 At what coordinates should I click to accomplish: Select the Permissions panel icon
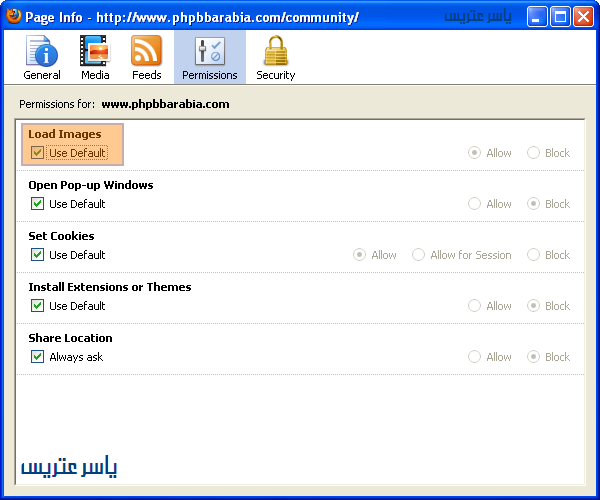point(210,51)
